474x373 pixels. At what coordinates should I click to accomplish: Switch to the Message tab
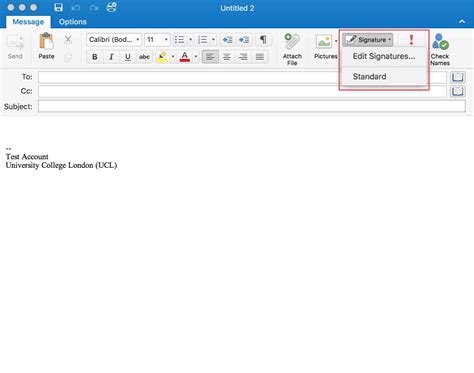28,22
